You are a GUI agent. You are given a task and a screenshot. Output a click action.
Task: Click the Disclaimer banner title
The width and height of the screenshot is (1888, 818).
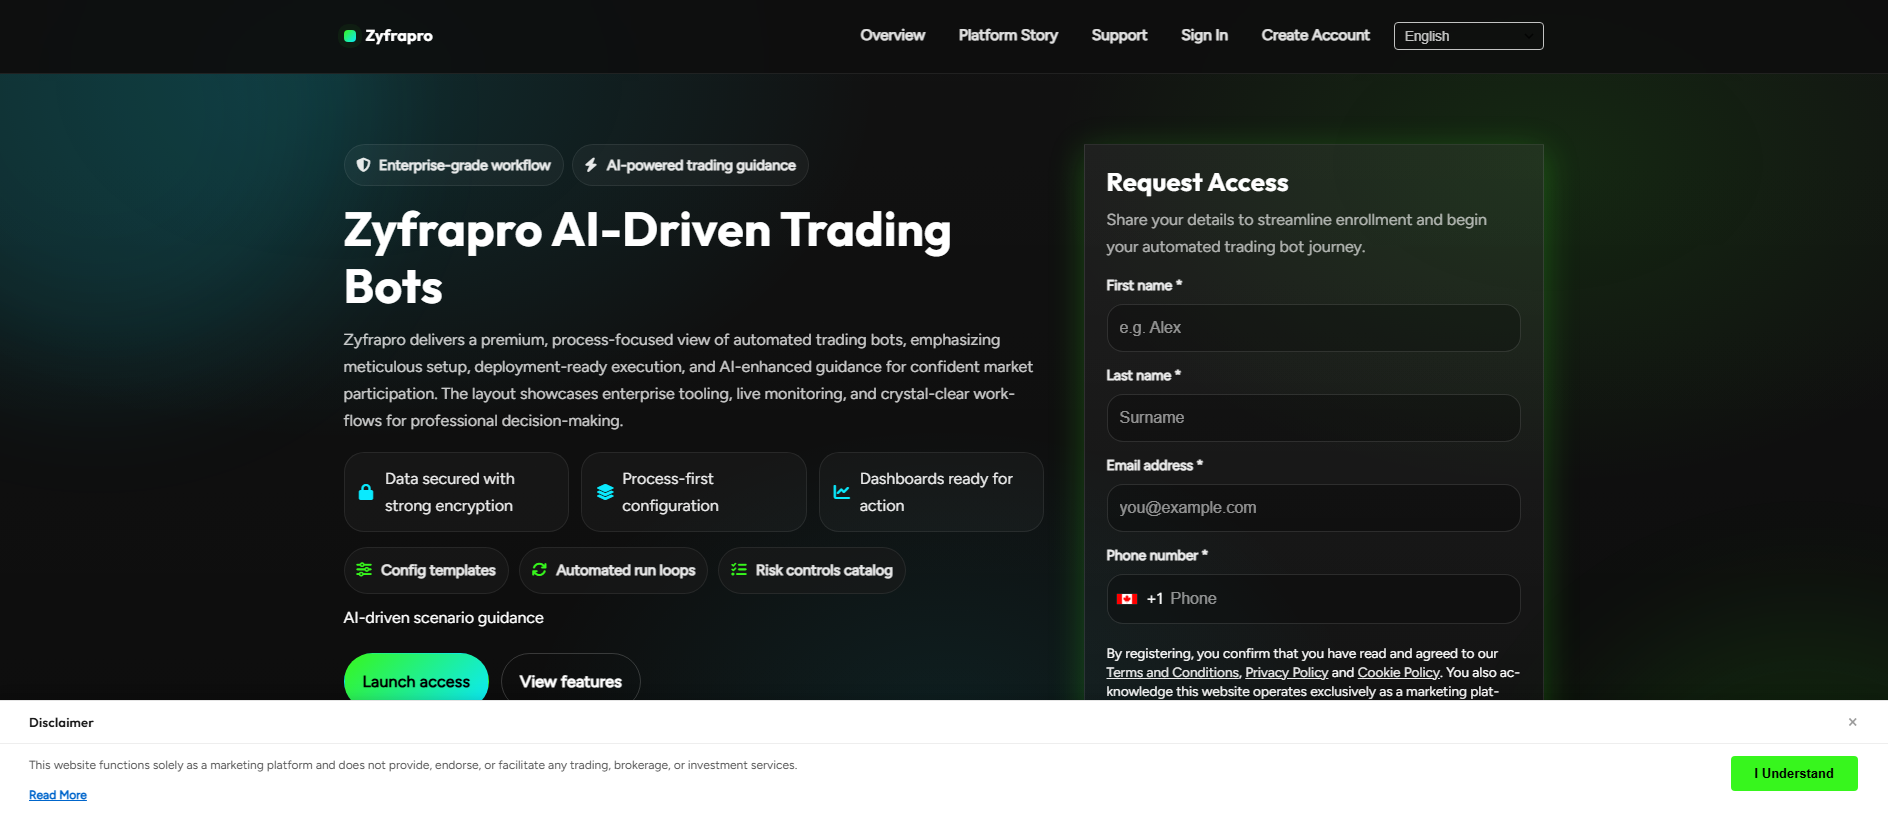tap(61, 722)
